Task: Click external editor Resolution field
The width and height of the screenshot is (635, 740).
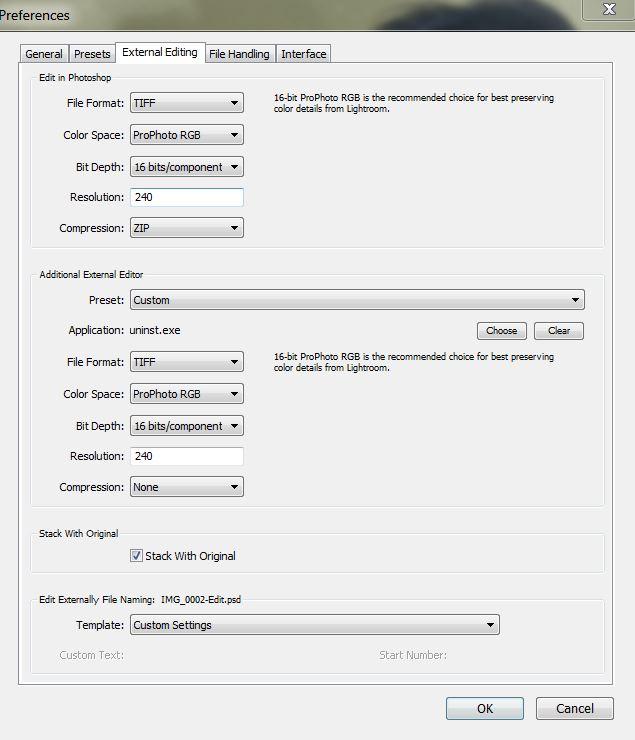Action: tap(187, 456)
